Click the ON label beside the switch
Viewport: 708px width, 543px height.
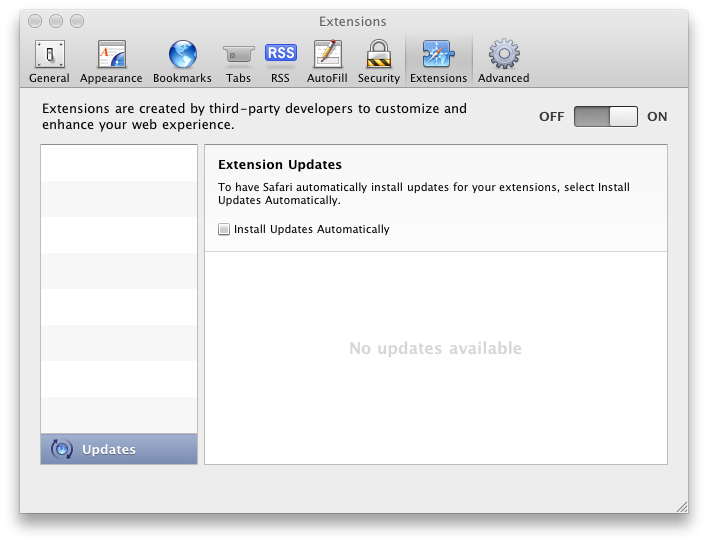pyautogui.click(x=657, y=116)
